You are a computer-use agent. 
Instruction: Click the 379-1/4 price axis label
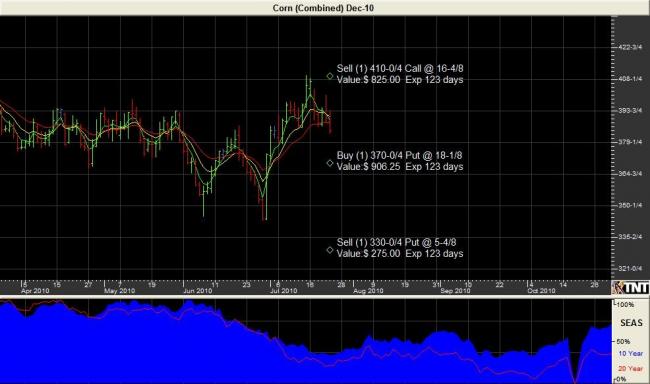(630, 142)
